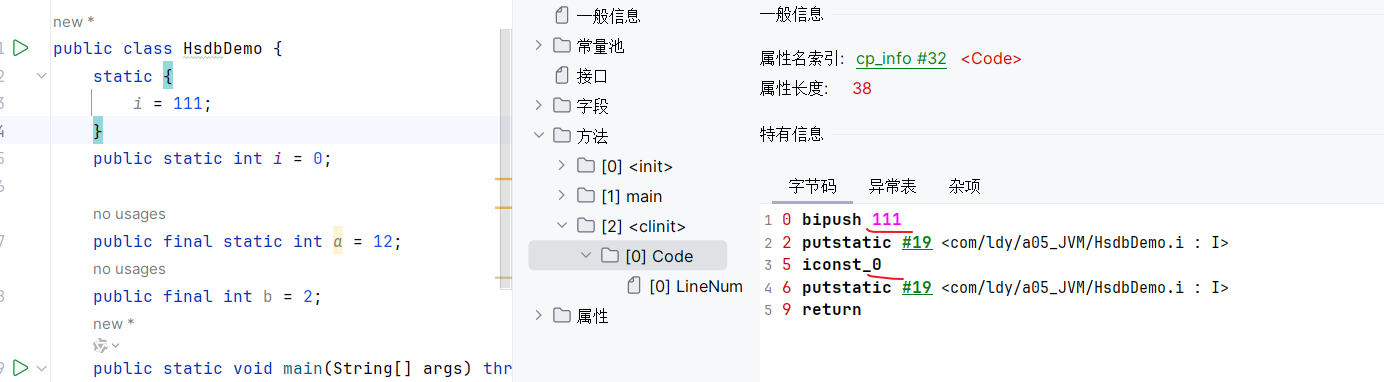Screen dimensions: 1384x382
Task: Click the return instruction
Action: tap(832, 311)
